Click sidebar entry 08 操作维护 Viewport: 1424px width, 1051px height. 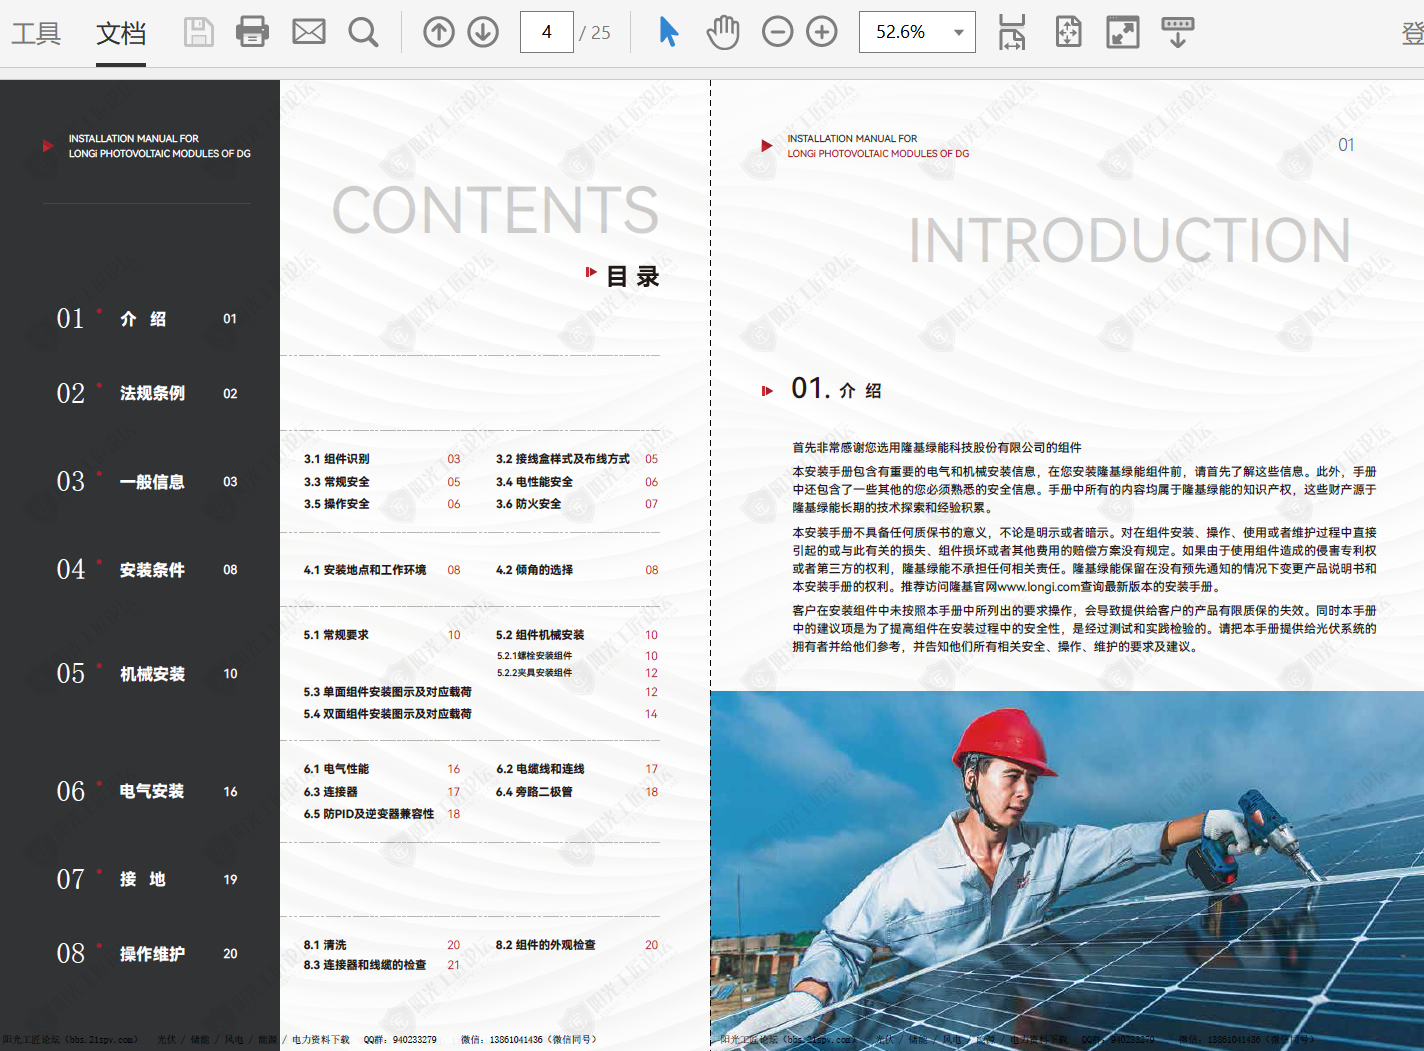[x=147, y=953]
